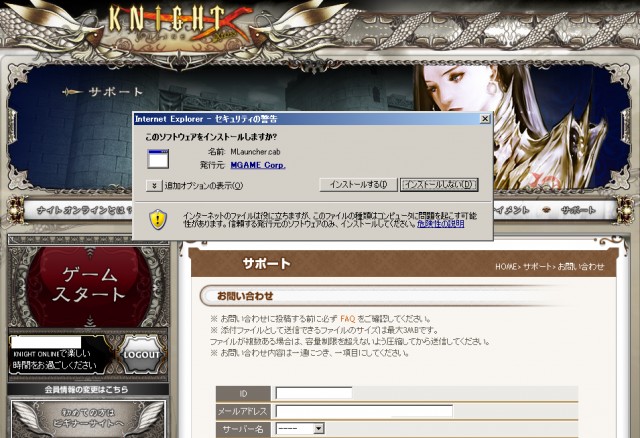Screen dimensions: 640x438
Task: Click the LOGOUT button
Action: tap(141, 354)
